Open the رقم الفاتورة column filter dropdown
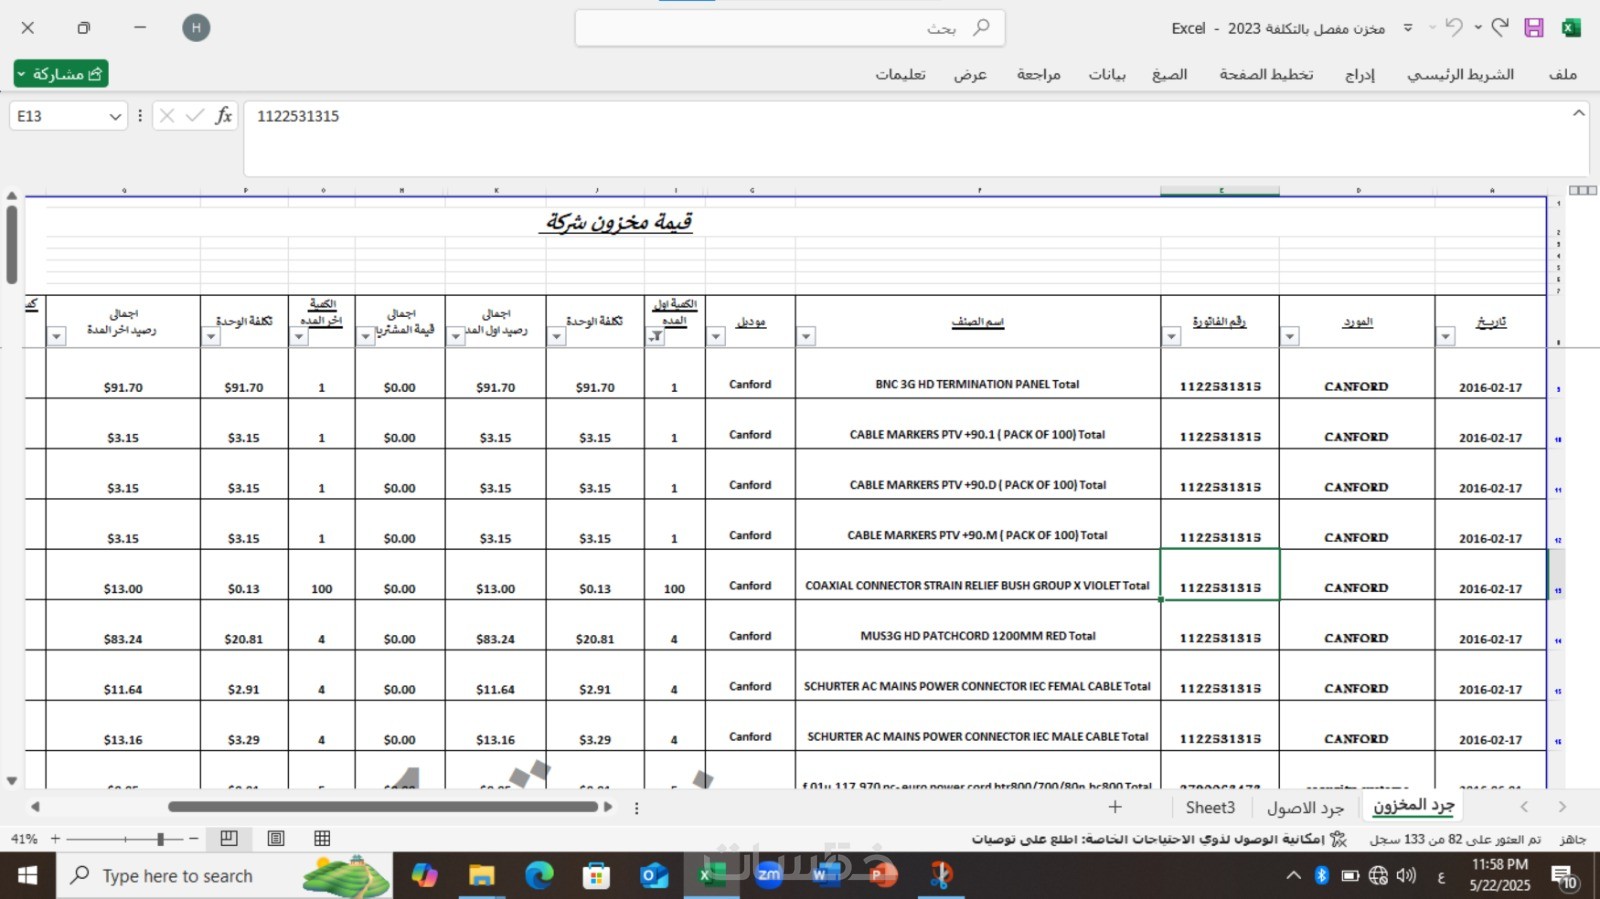This screenshot has width=1600, height=899. (1172, 337)
